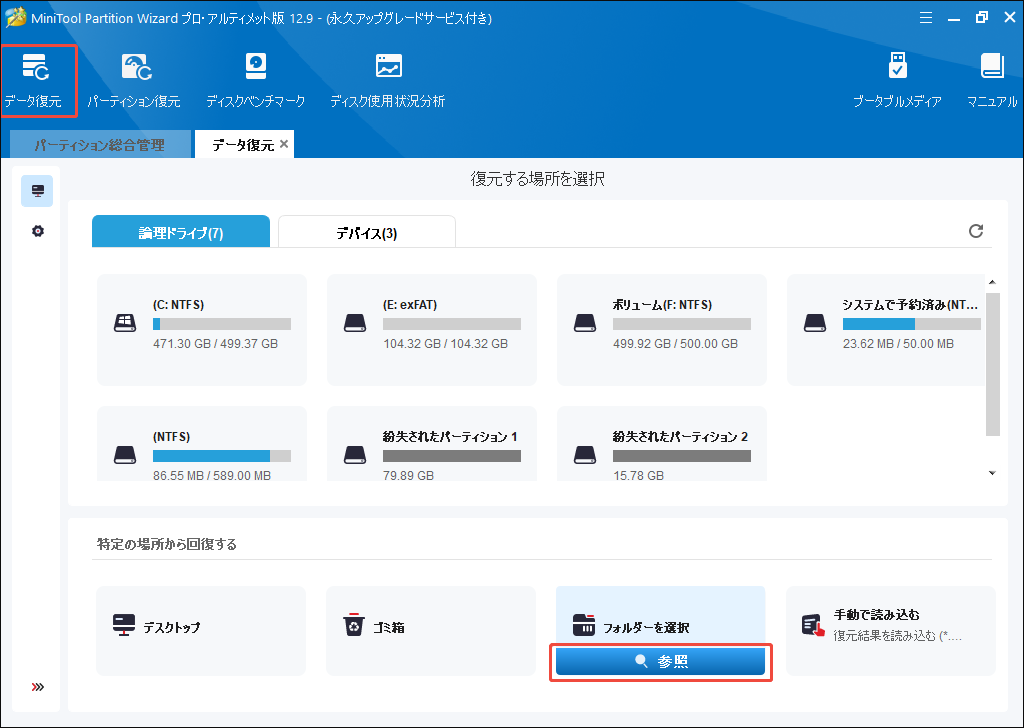Select ボリューム(F: NTFS) drive card

point(662,330)
